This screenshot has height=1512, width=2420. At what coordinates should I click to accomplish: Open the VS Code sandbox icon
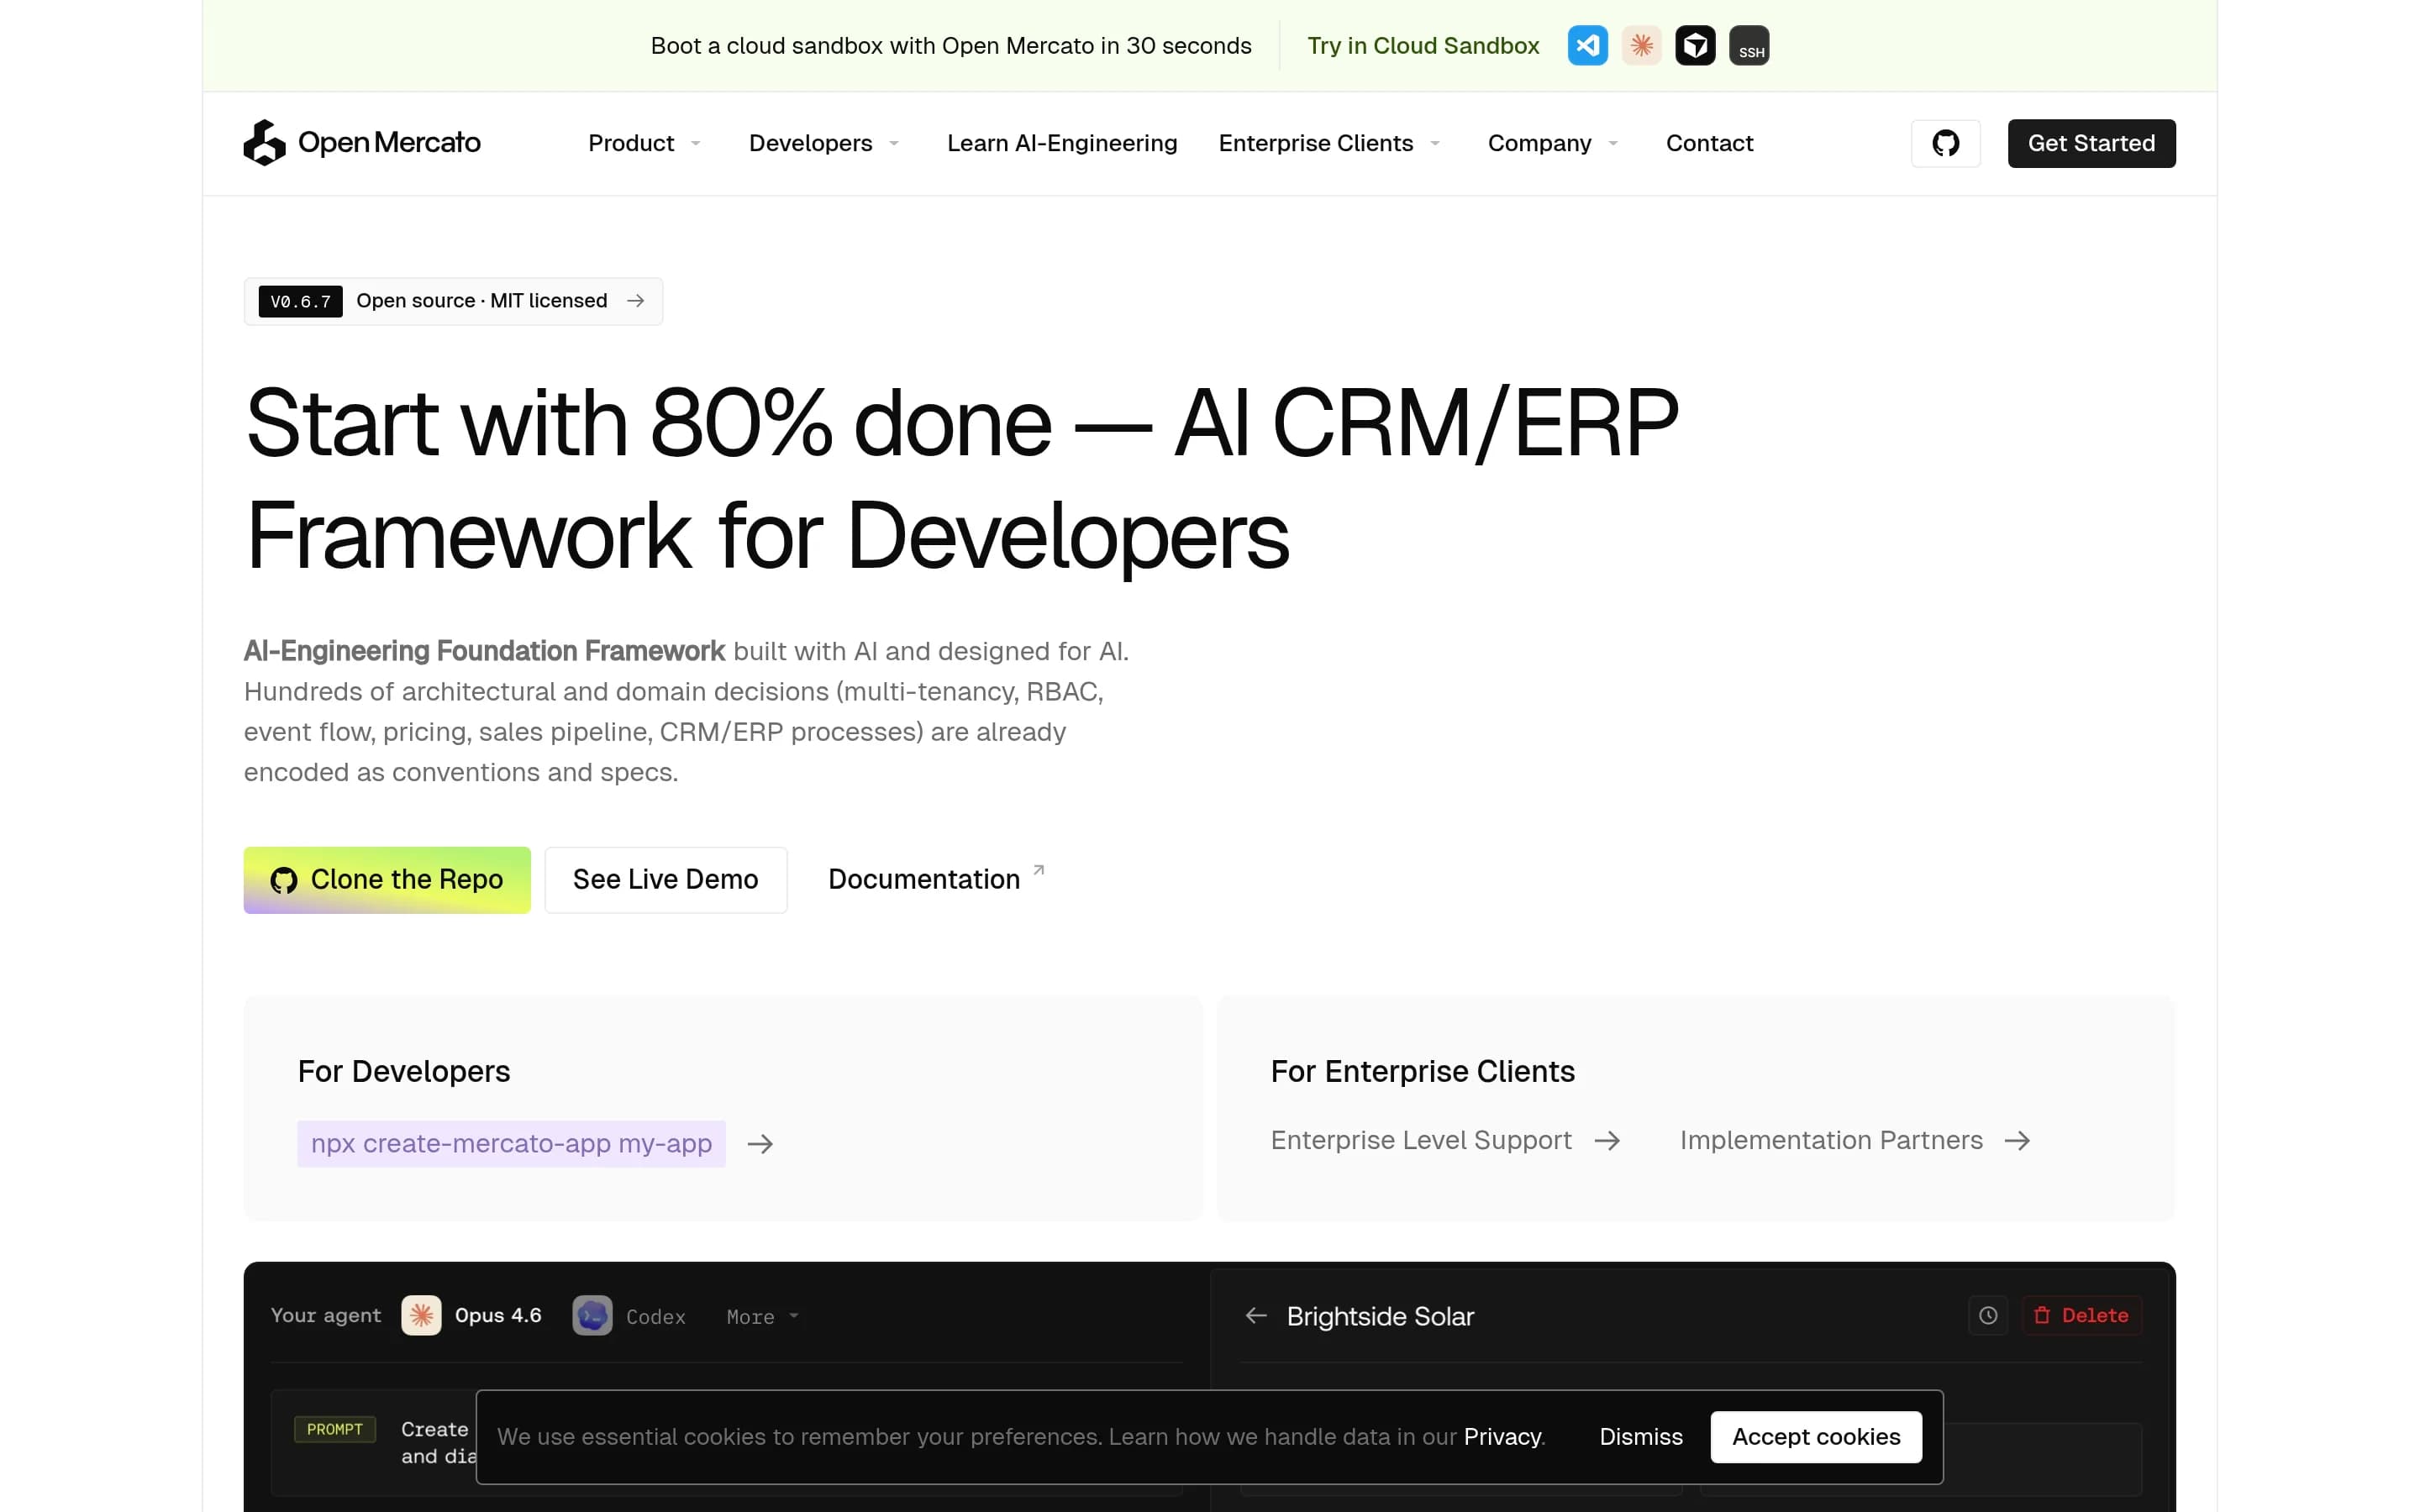1587,46
